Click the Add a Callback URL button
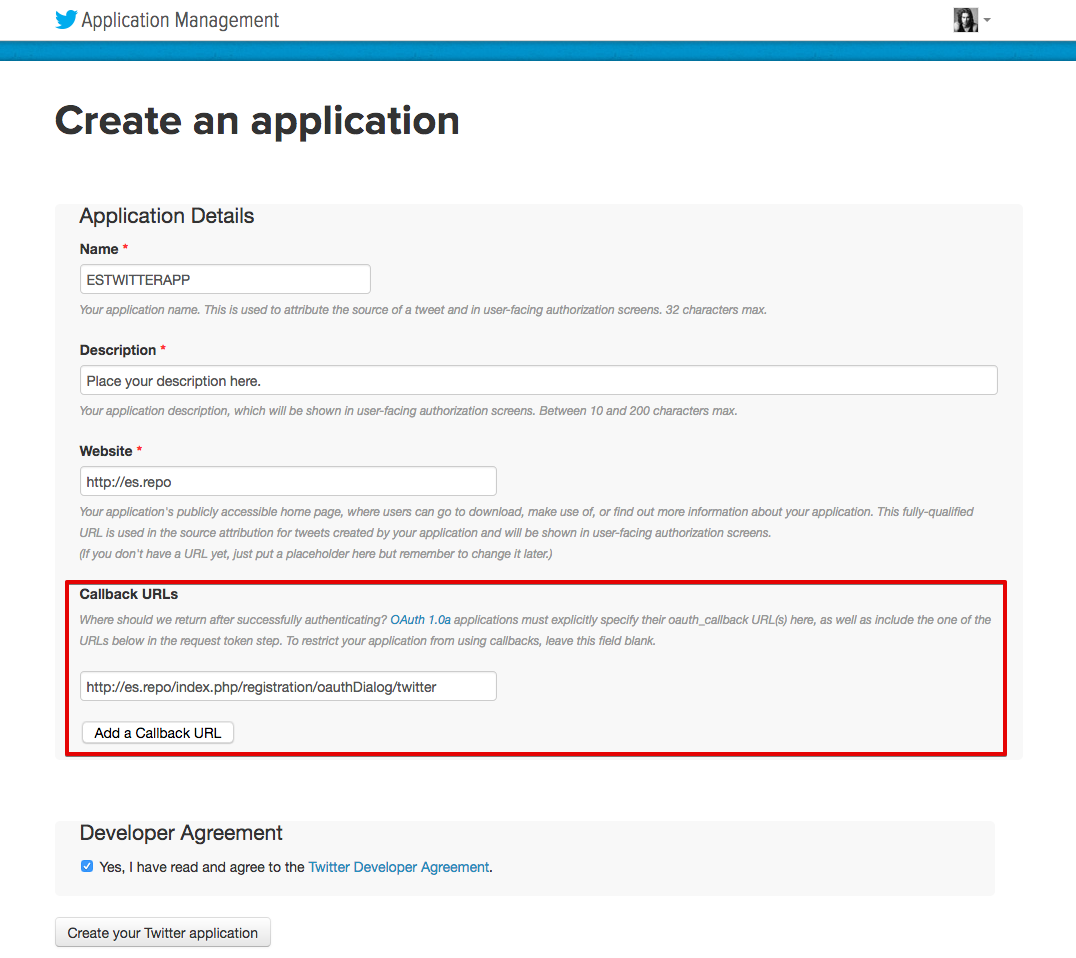 (158, 733)
